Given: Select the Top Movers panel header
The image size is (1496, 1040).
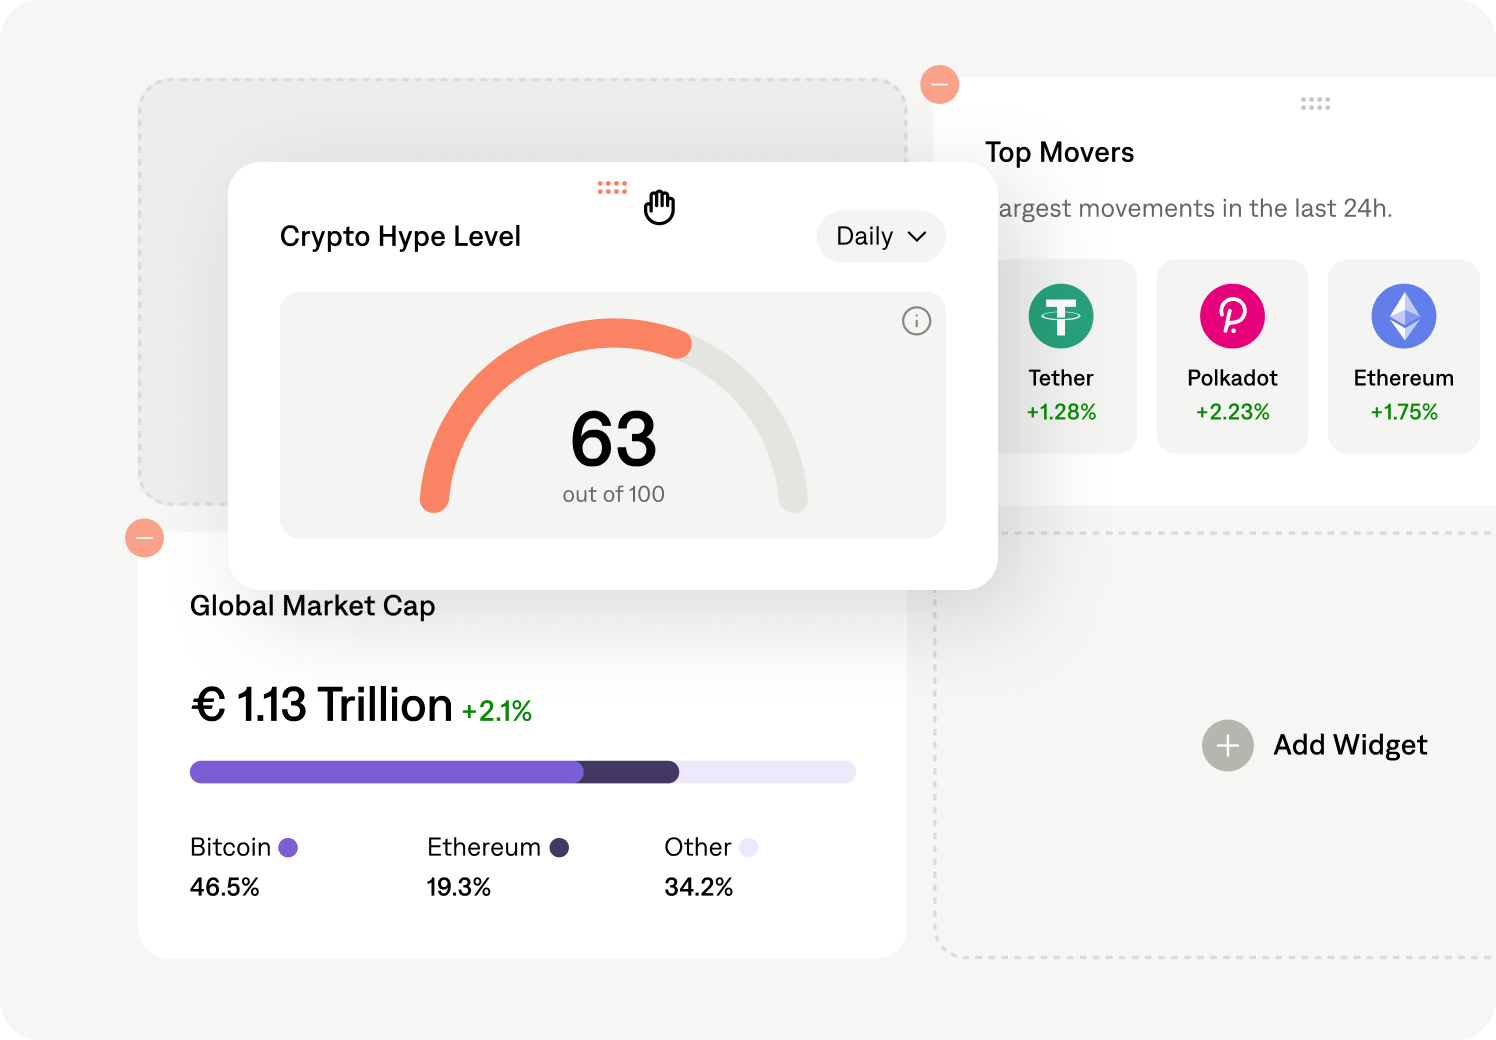Looking at the screenshot, I should pos(1060,152).
